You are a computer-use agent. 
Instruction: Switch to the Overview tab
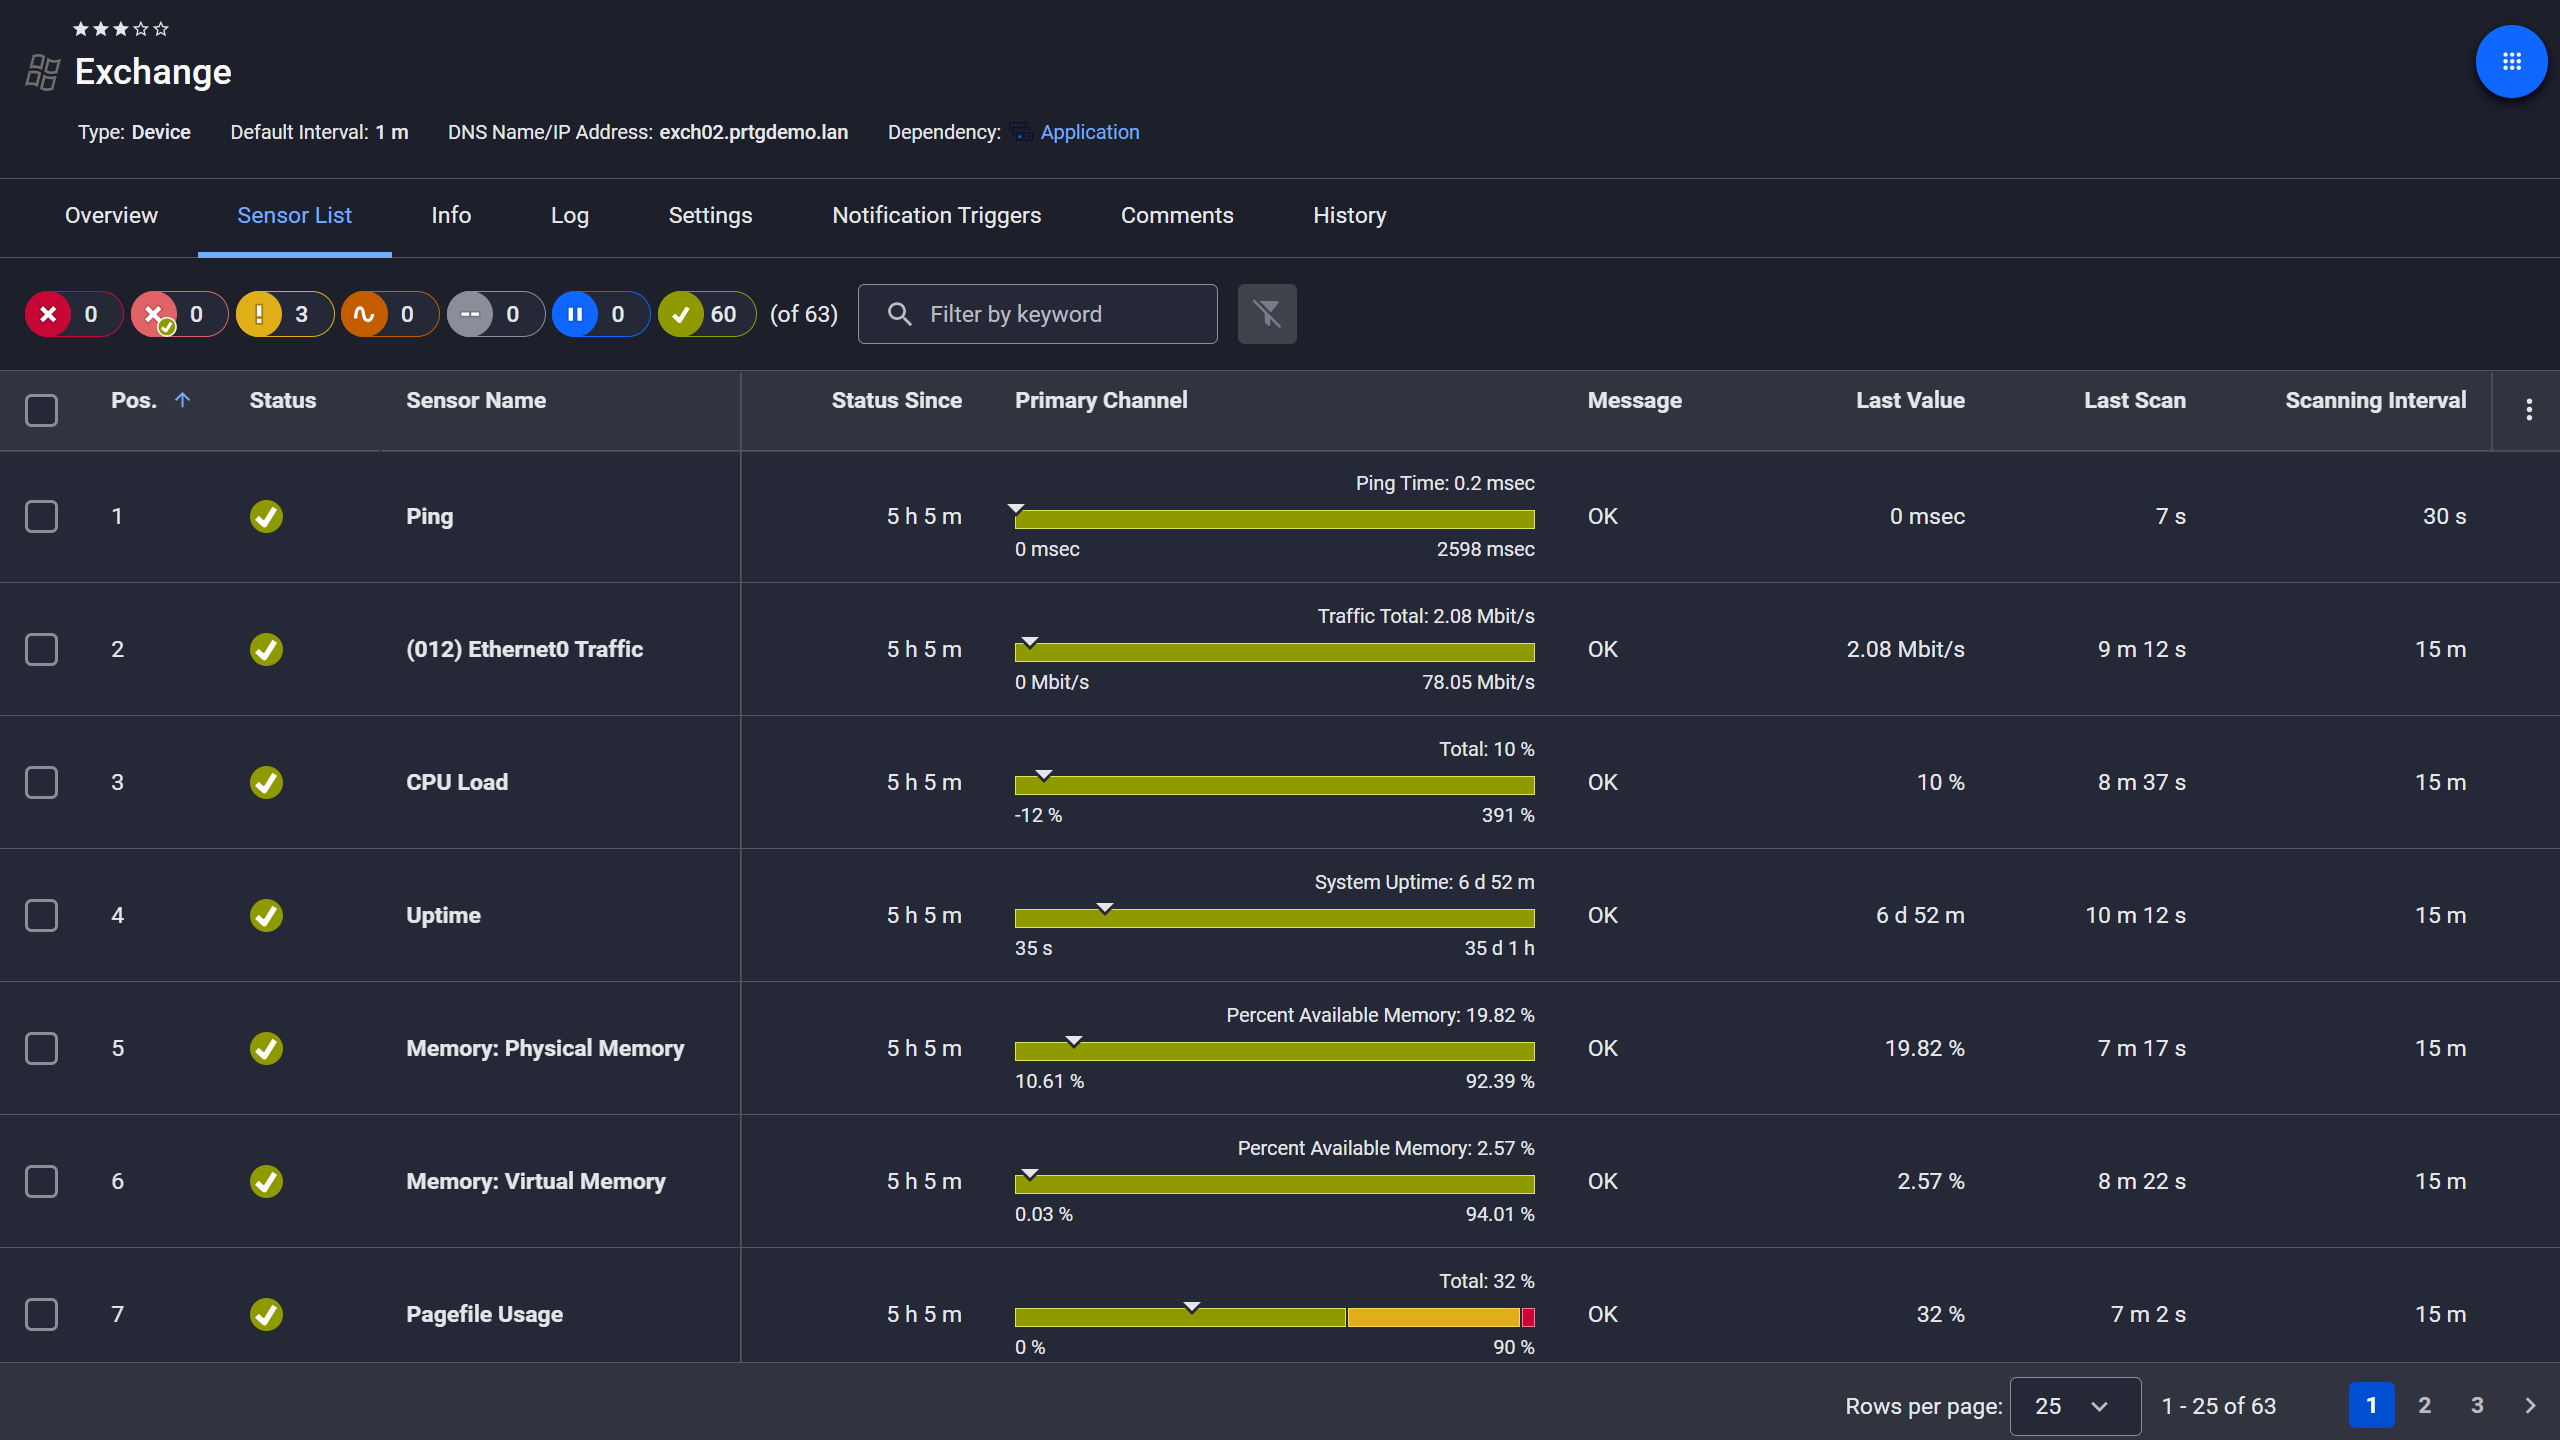tap(111, 215)
